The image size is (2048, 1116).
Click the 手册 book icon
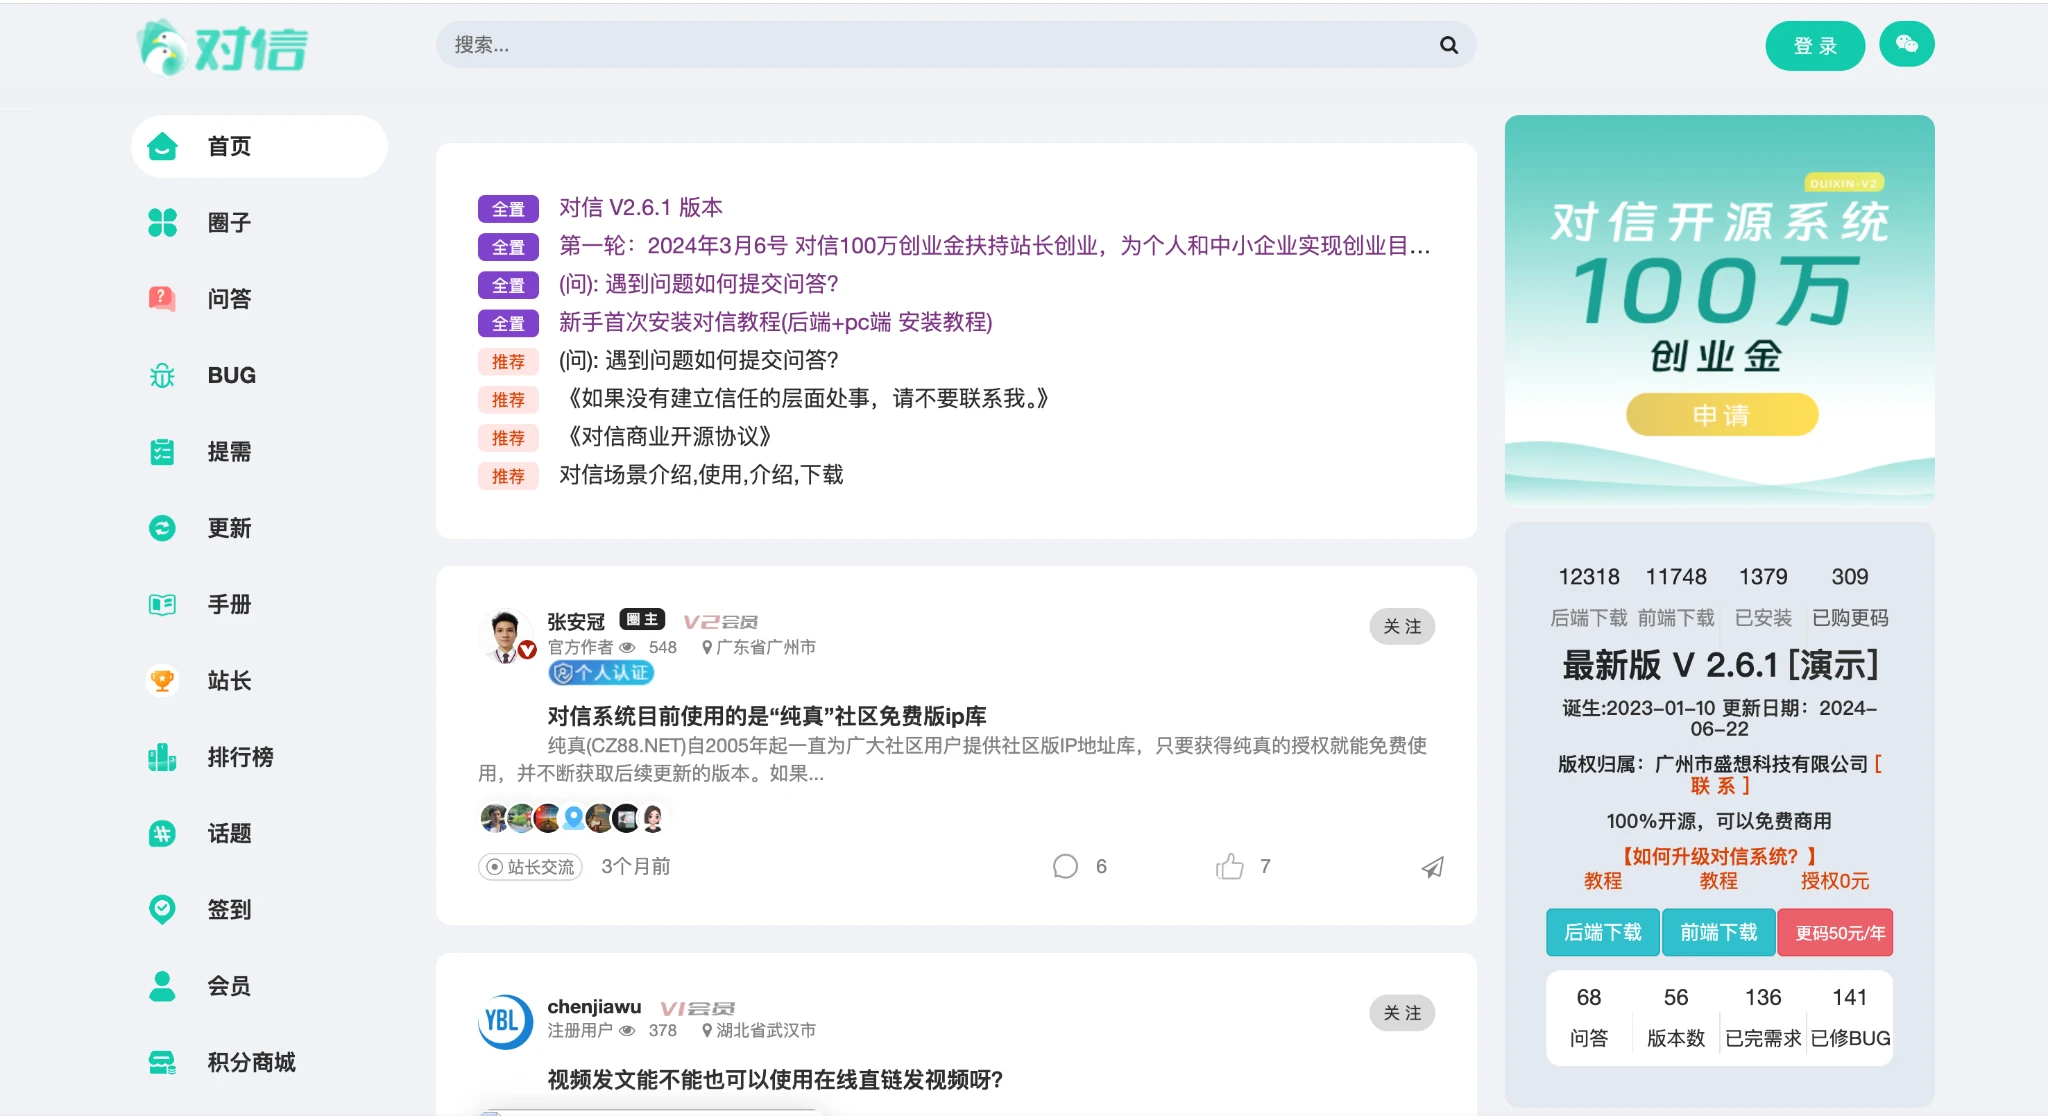[162, 604]
